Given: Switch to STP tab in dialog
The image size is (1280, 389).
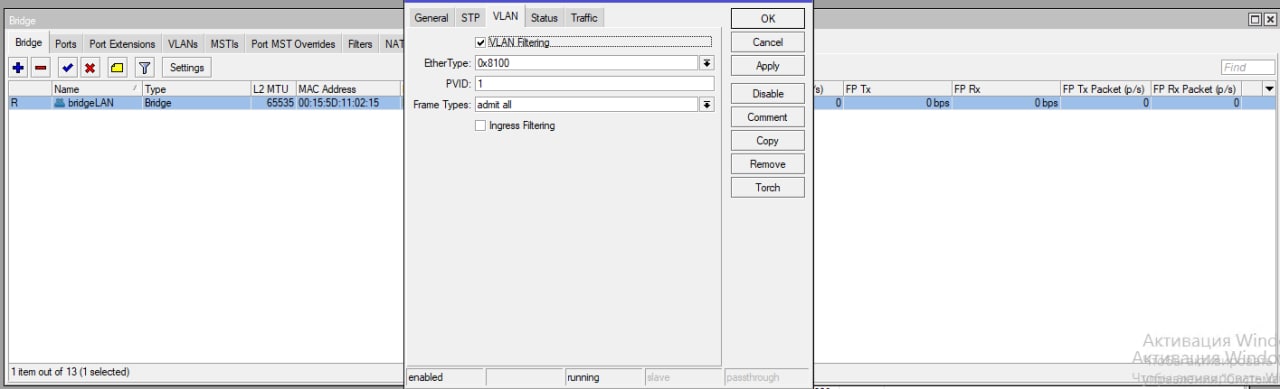Looking at the screenshot, I should click(470, 18).
